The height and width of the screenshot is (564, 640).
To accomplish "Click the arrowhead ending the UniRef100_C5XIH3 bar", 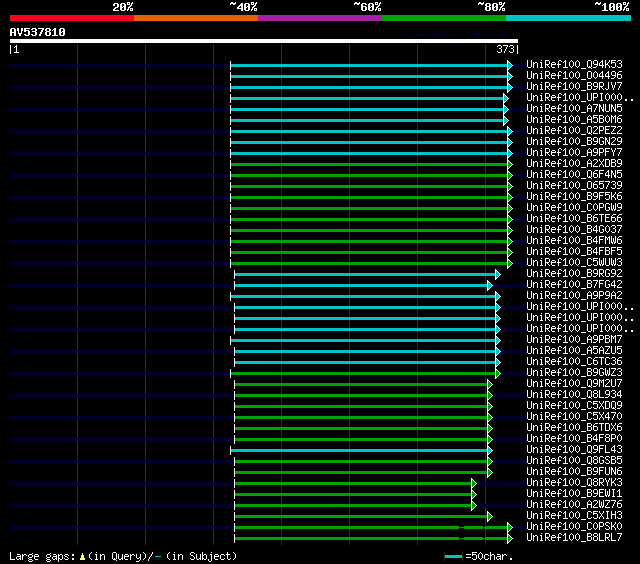I will (x=489, y=516).
